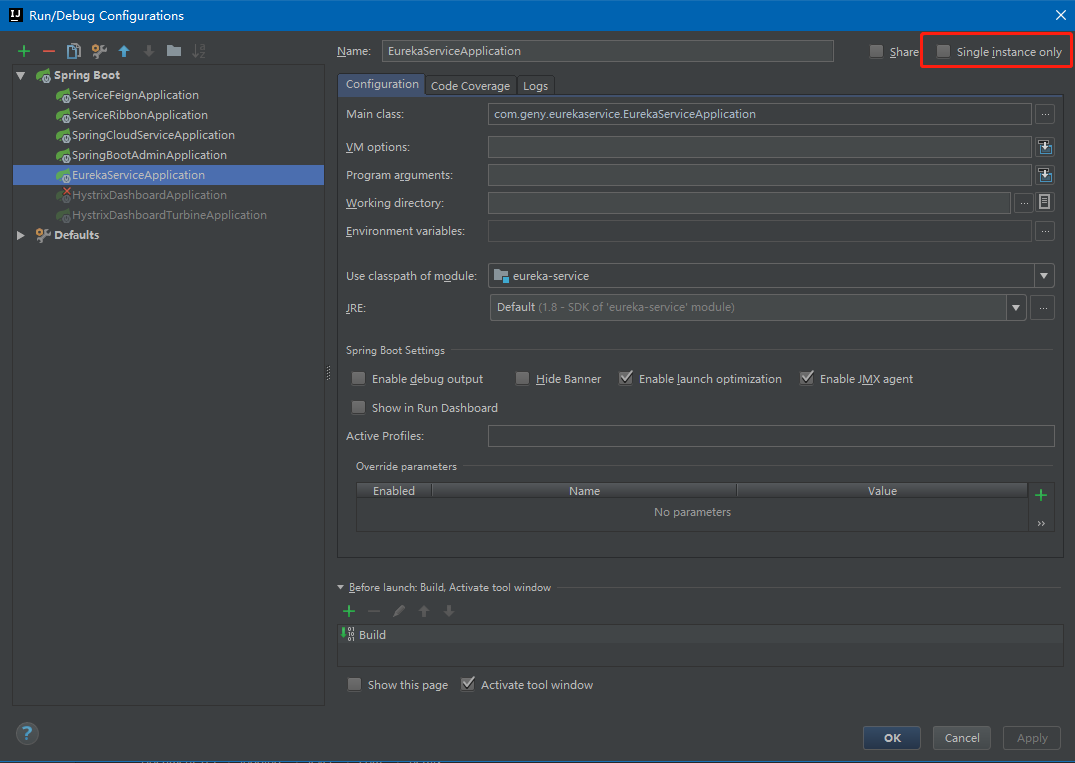
Task: Move before launch task up arrow
Action: pyautogui.click(x=424, y=611)
